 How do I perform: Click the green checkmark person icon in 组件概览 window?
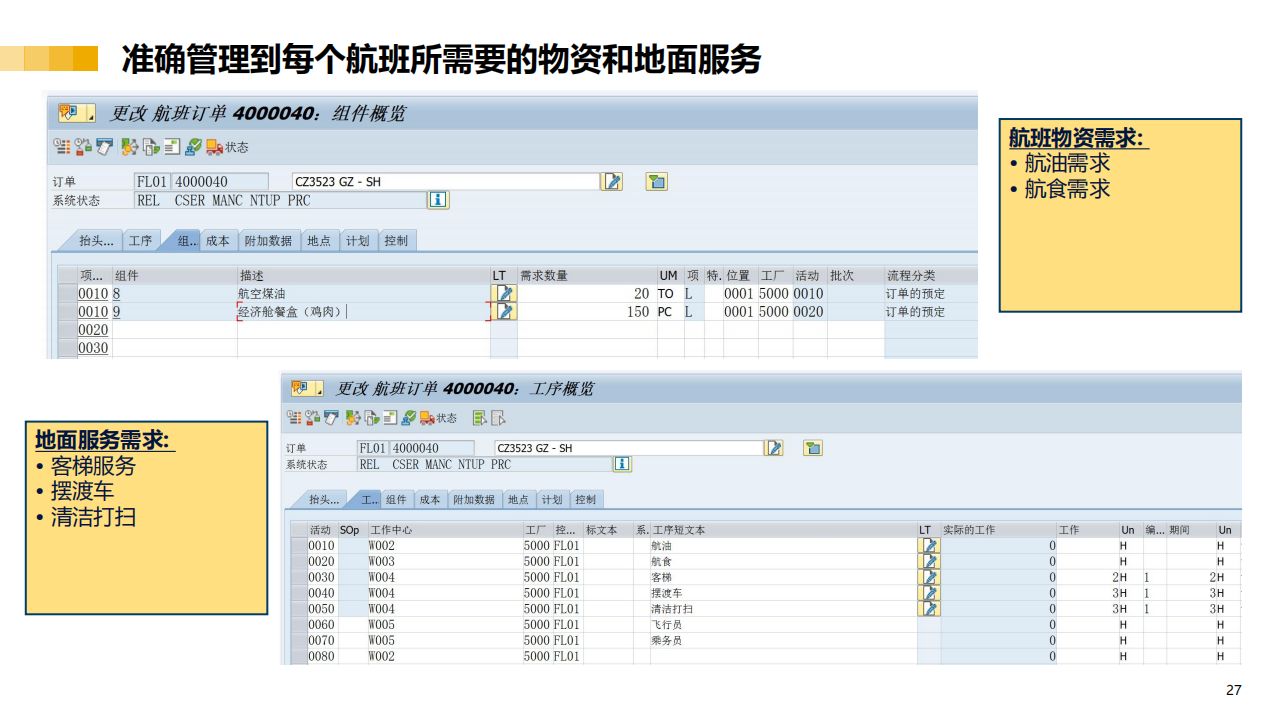[193, 147]
